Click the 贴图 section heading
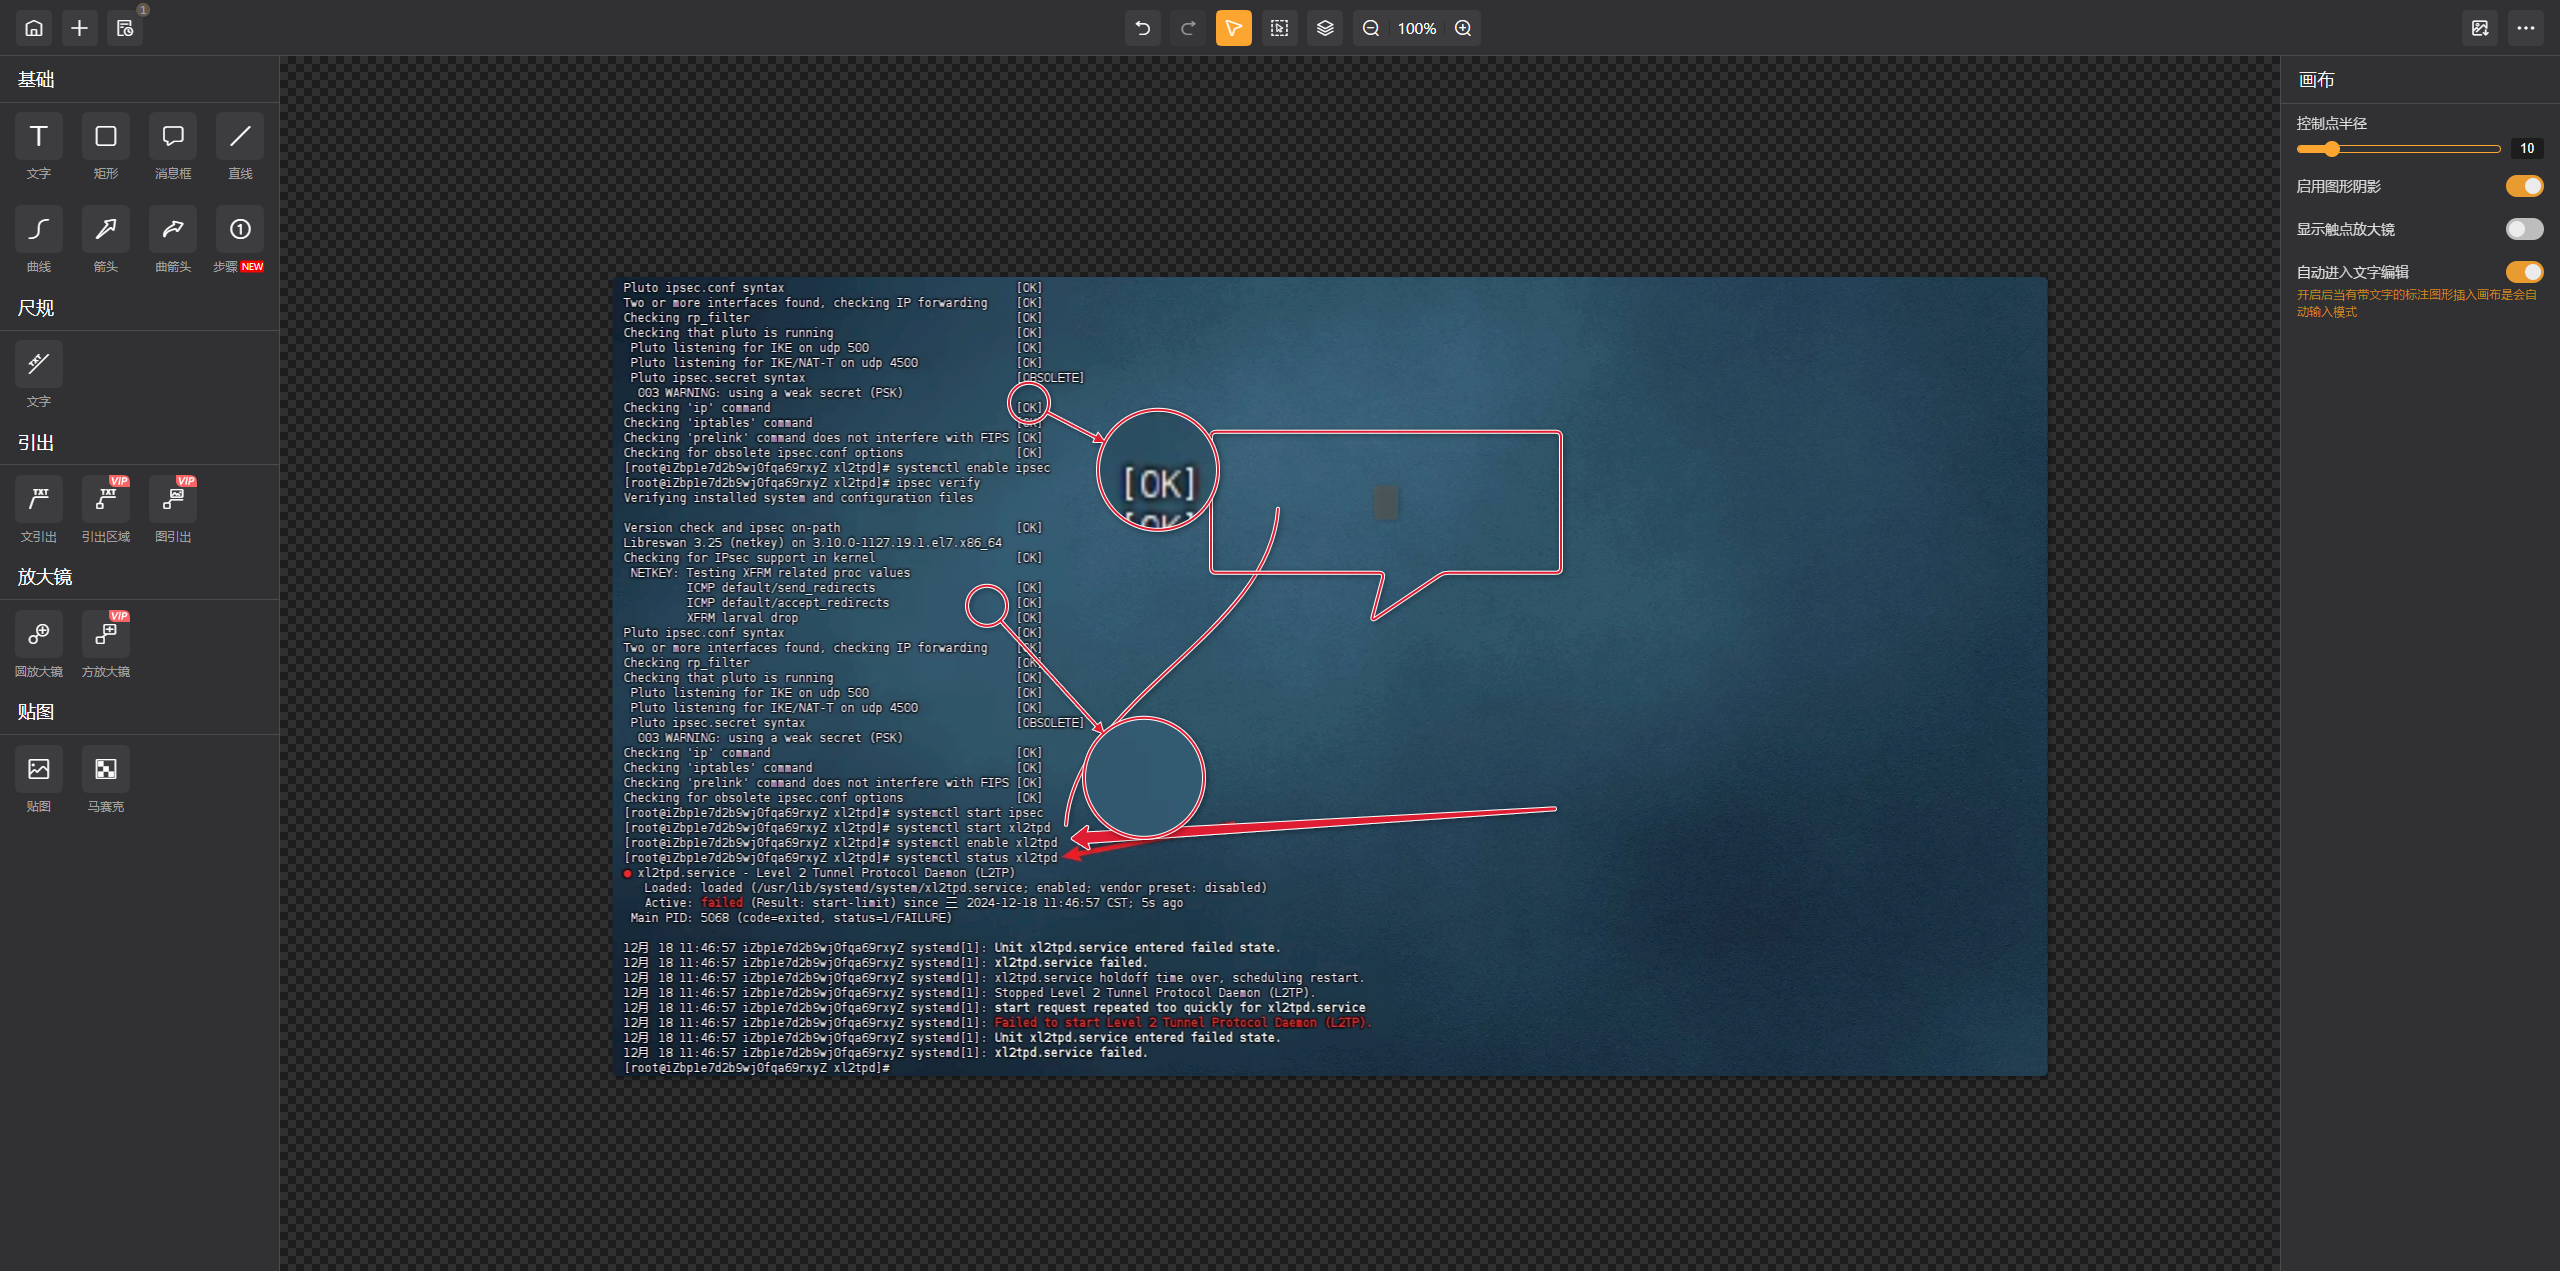Screen dimensions: 2560x1271 coord(36,712)
